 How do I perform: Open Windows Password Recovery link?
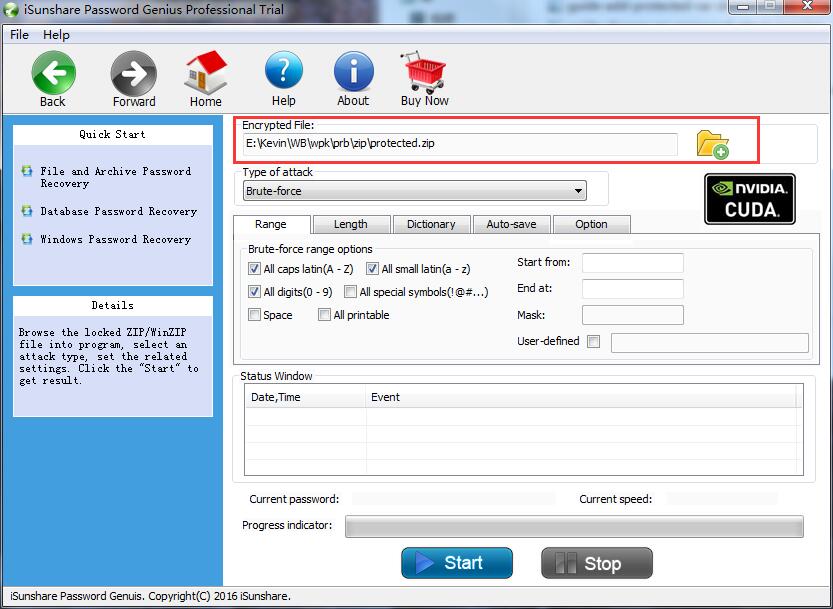tap(115, 239)
